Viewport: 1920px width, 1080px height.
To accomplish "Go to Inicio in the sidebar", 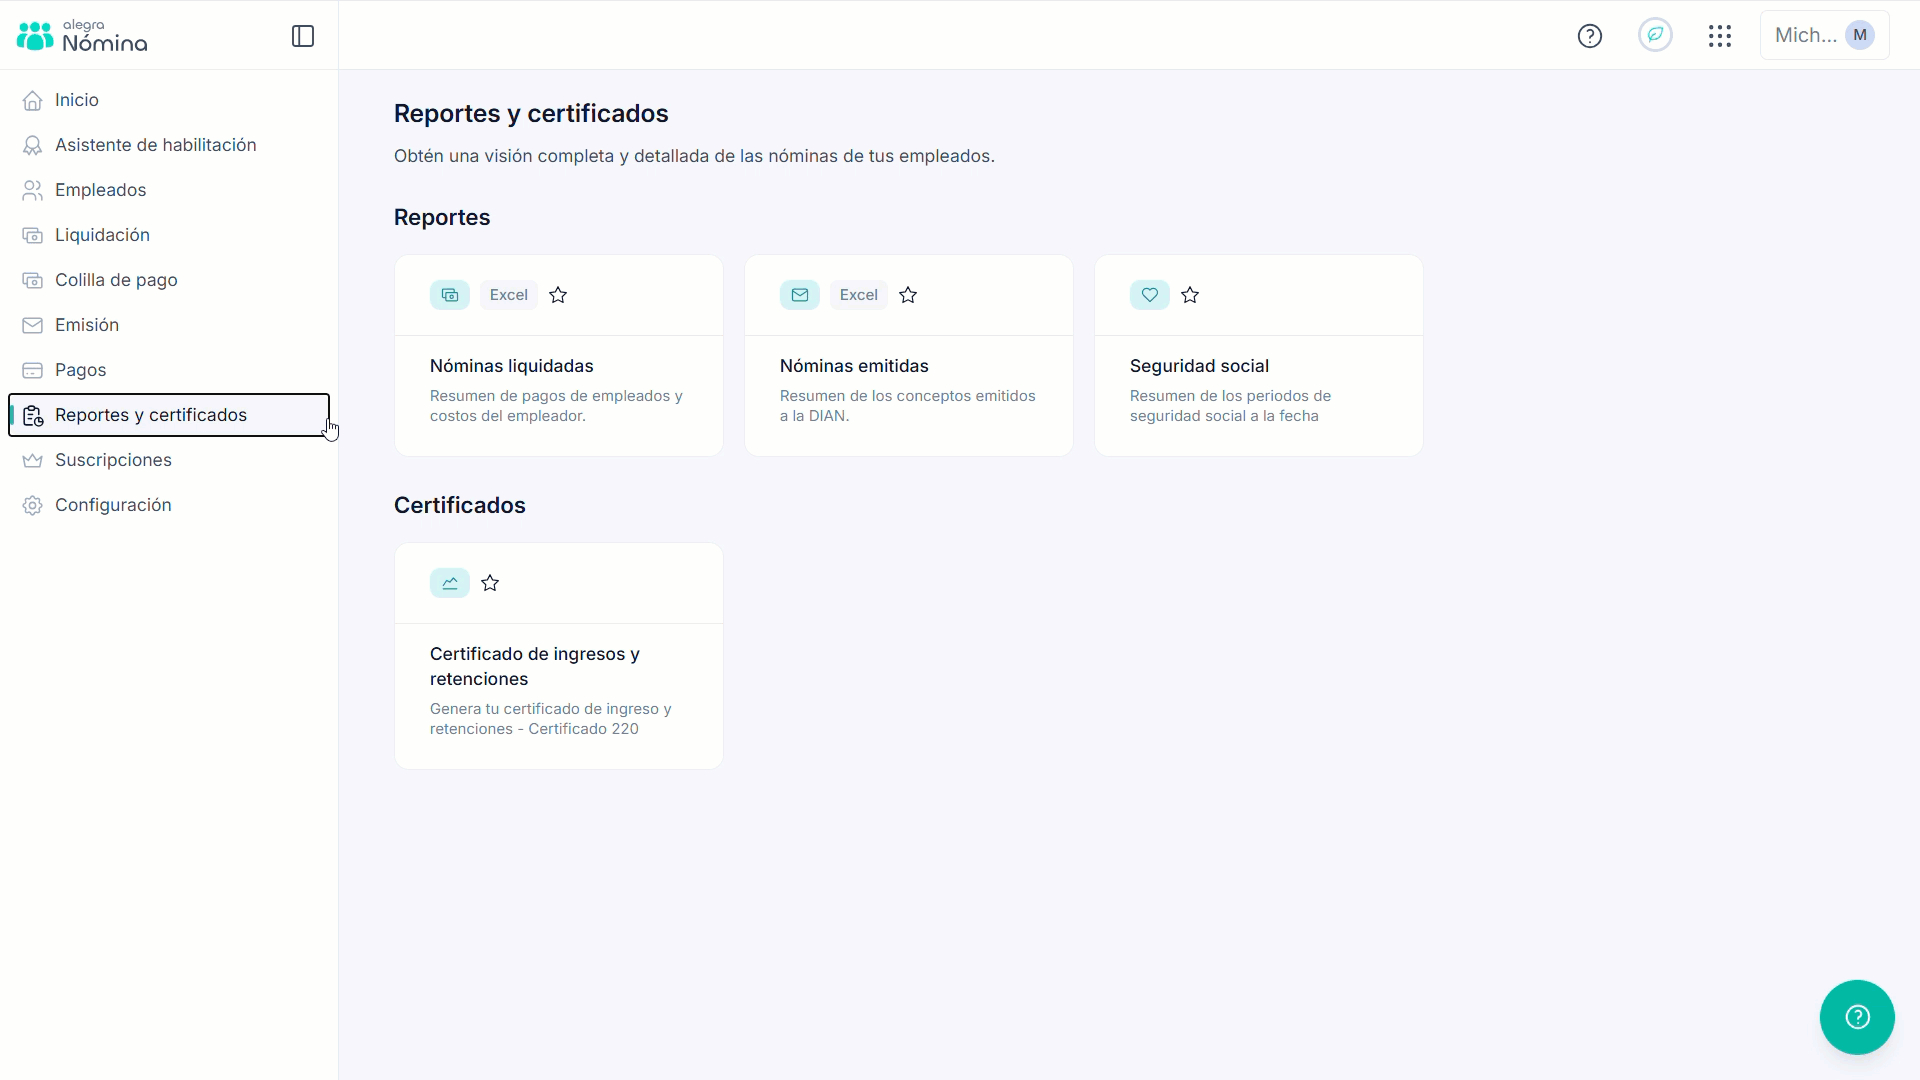I will (169, 100).
